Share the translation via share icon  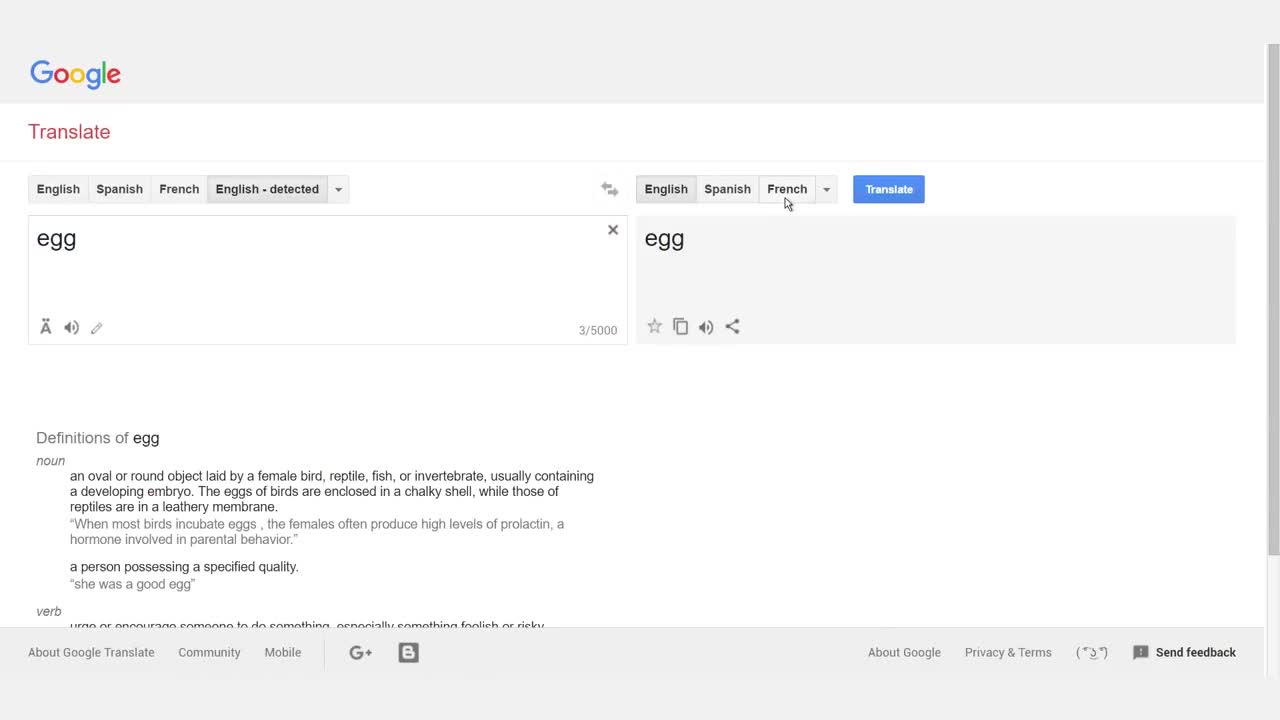tap(732, 327)
